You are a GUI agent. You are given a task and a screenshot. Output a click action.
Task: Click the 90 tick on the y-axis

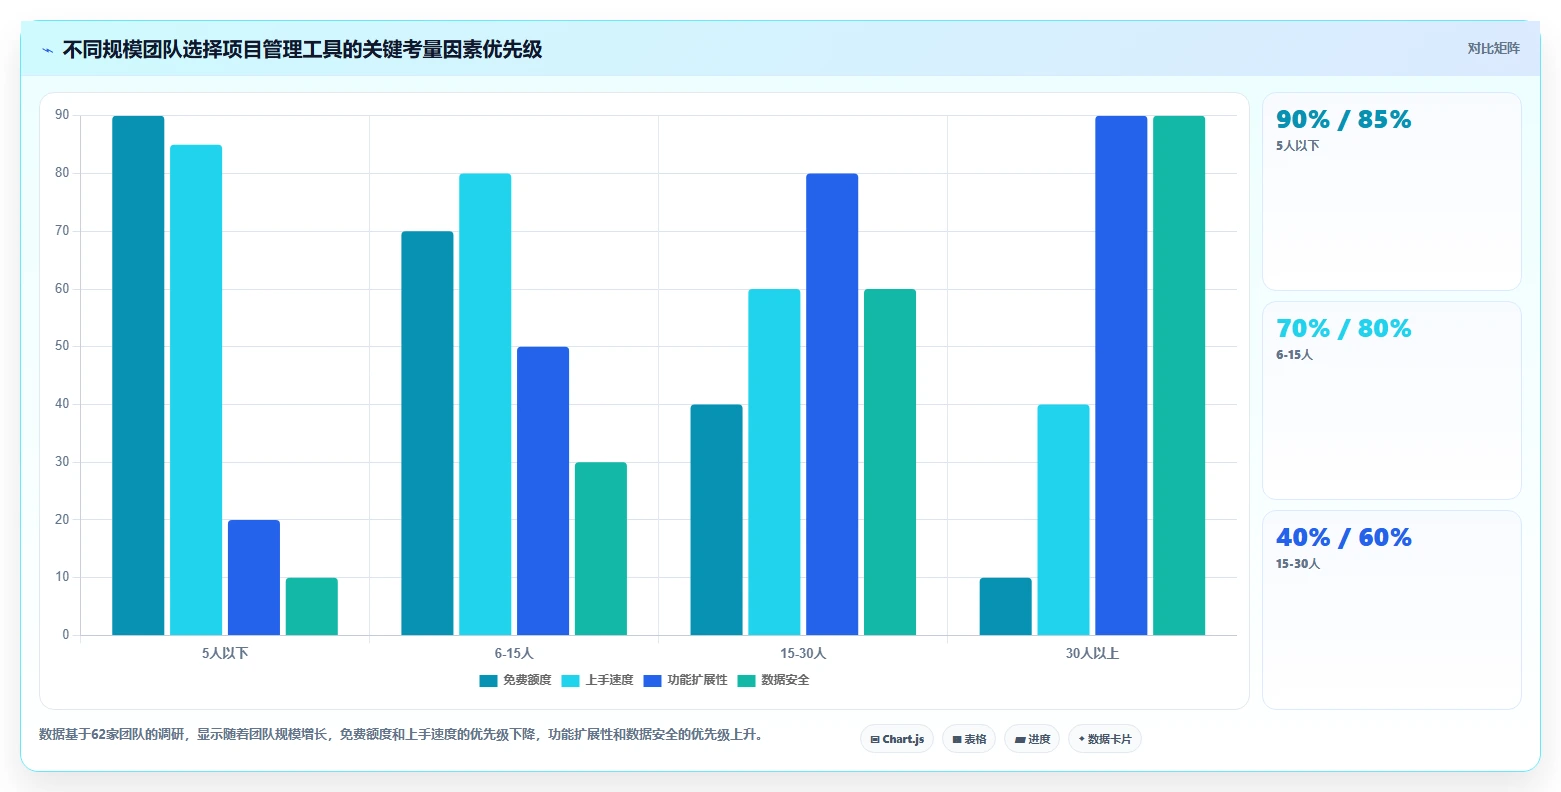[63, 116]
